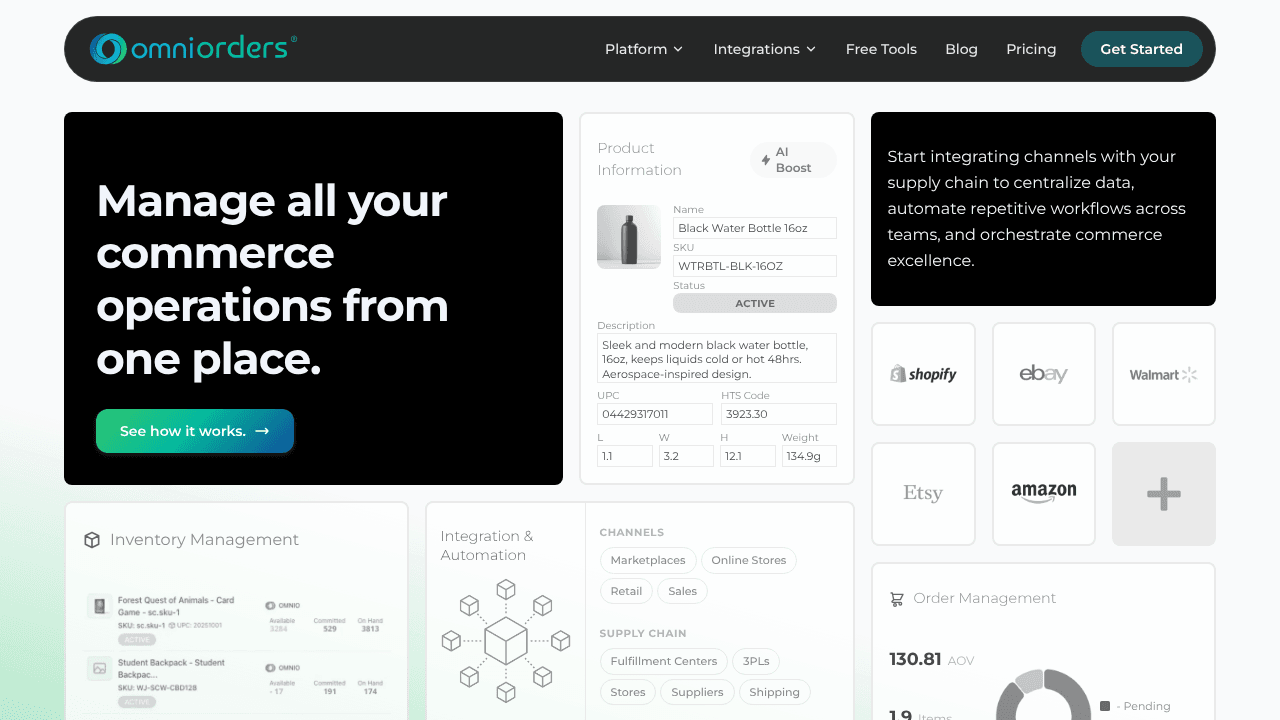Click the Student Backpack placeholder image icon
The height and width of the screenshot is (720, 1280).
(99, 668)
